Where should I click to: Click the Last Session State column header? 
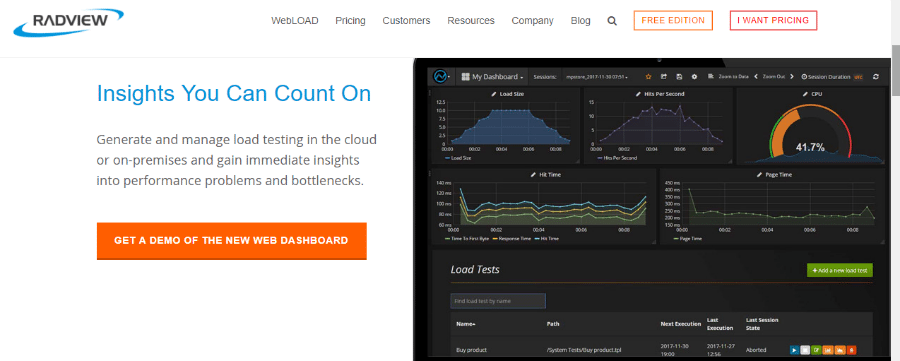762,324
